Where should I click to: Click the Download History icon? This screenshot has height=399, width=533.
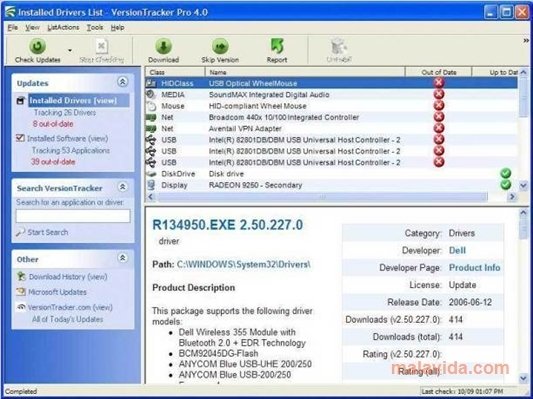click(21, 276)
